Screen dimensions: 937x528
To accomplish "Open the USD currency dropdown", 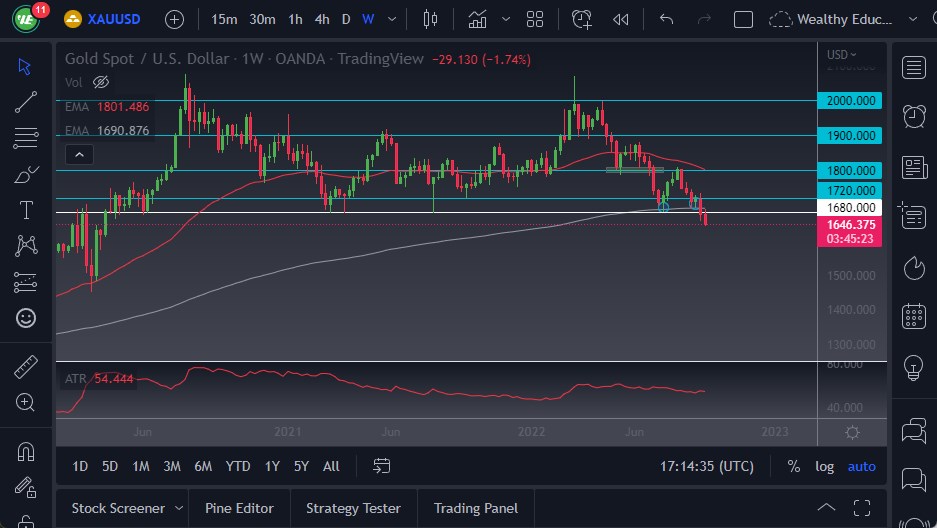I will pyautogui.click(x=840, y=55).
